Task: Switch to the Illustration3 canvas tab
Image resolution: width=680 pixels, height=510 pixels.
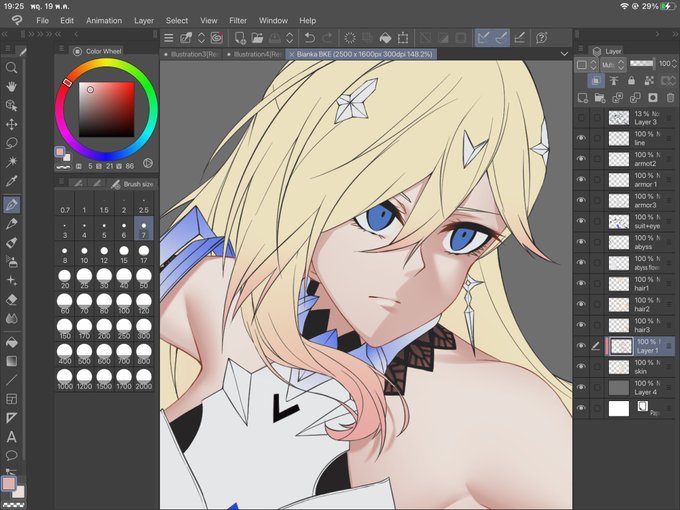Action: coord(191,54)
